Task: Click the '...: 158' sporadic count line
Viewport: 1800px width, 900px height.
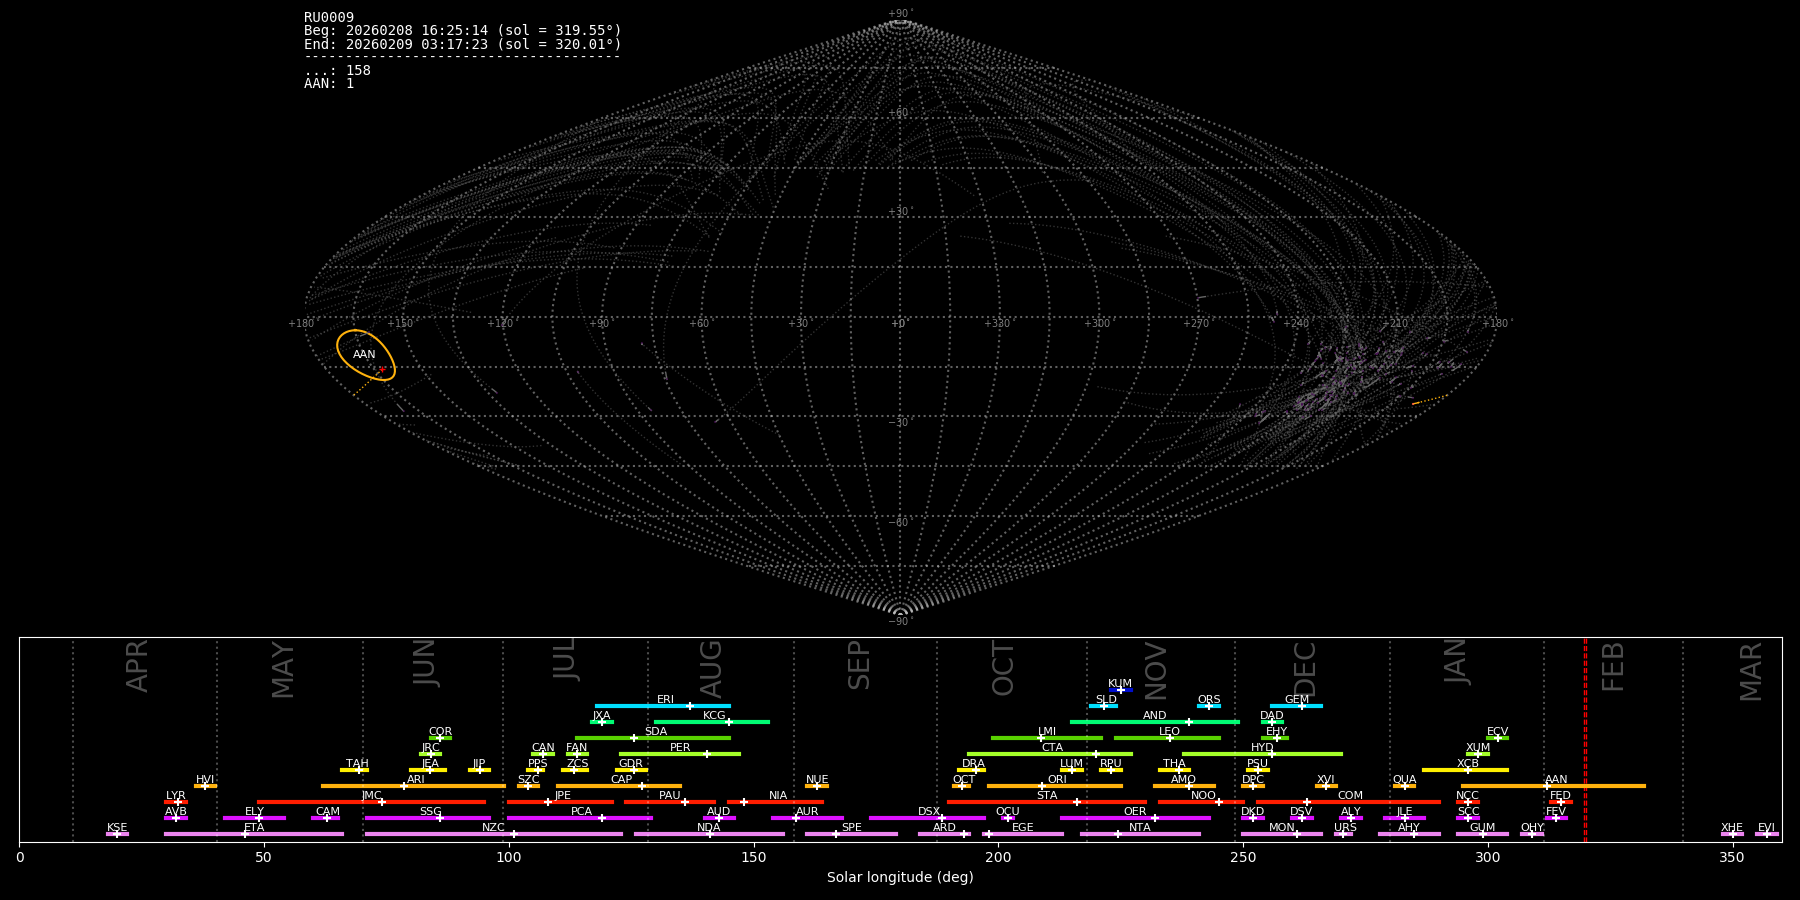Action: coord(337,70)
